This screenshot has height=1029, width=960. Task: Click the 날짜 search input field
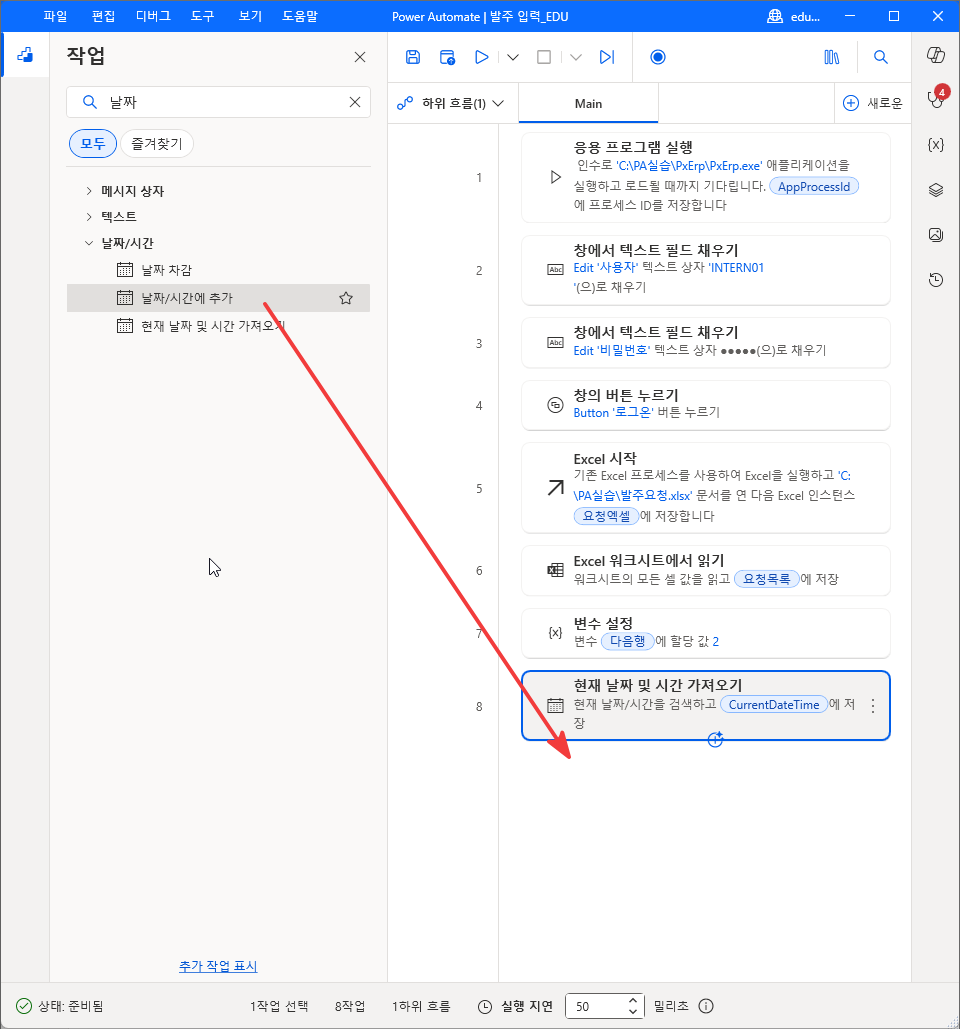[219, 102]
